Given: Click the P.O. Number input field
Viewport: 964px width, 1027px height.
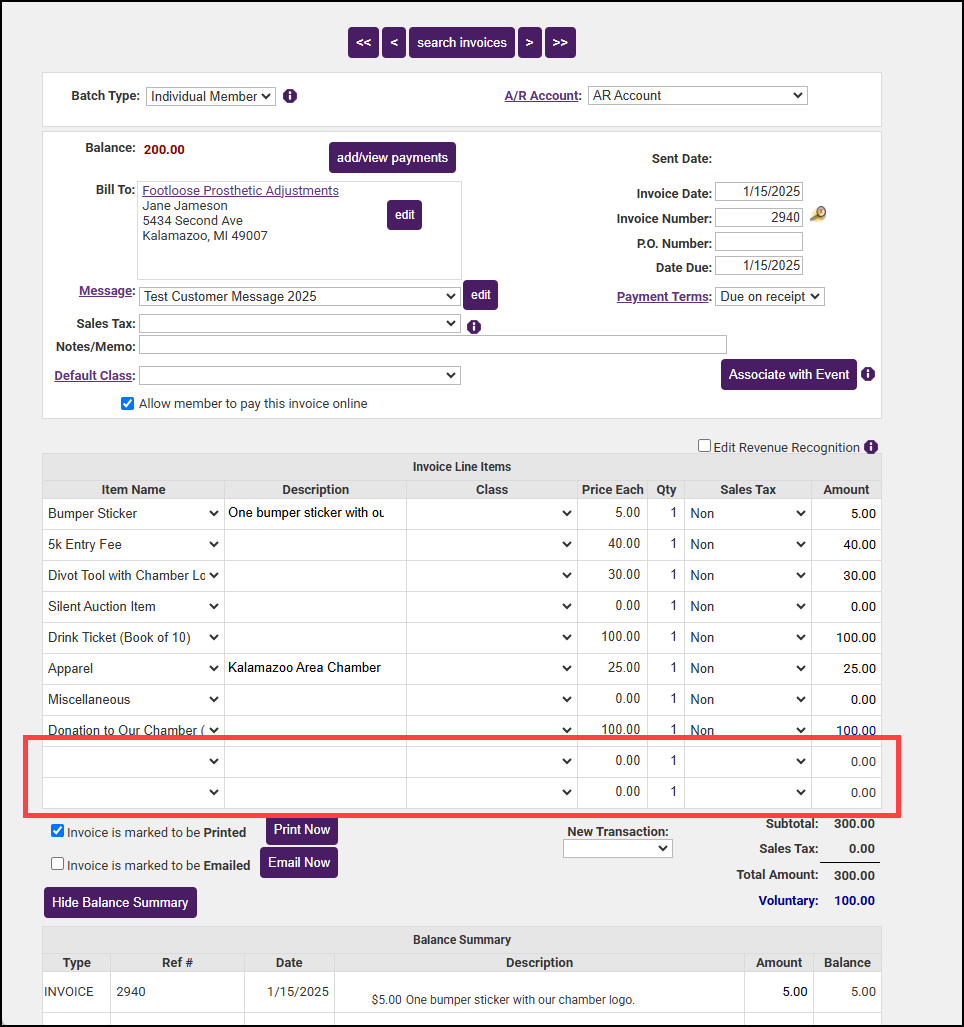Looking at the screenshot, I should (x=758, y=242).
